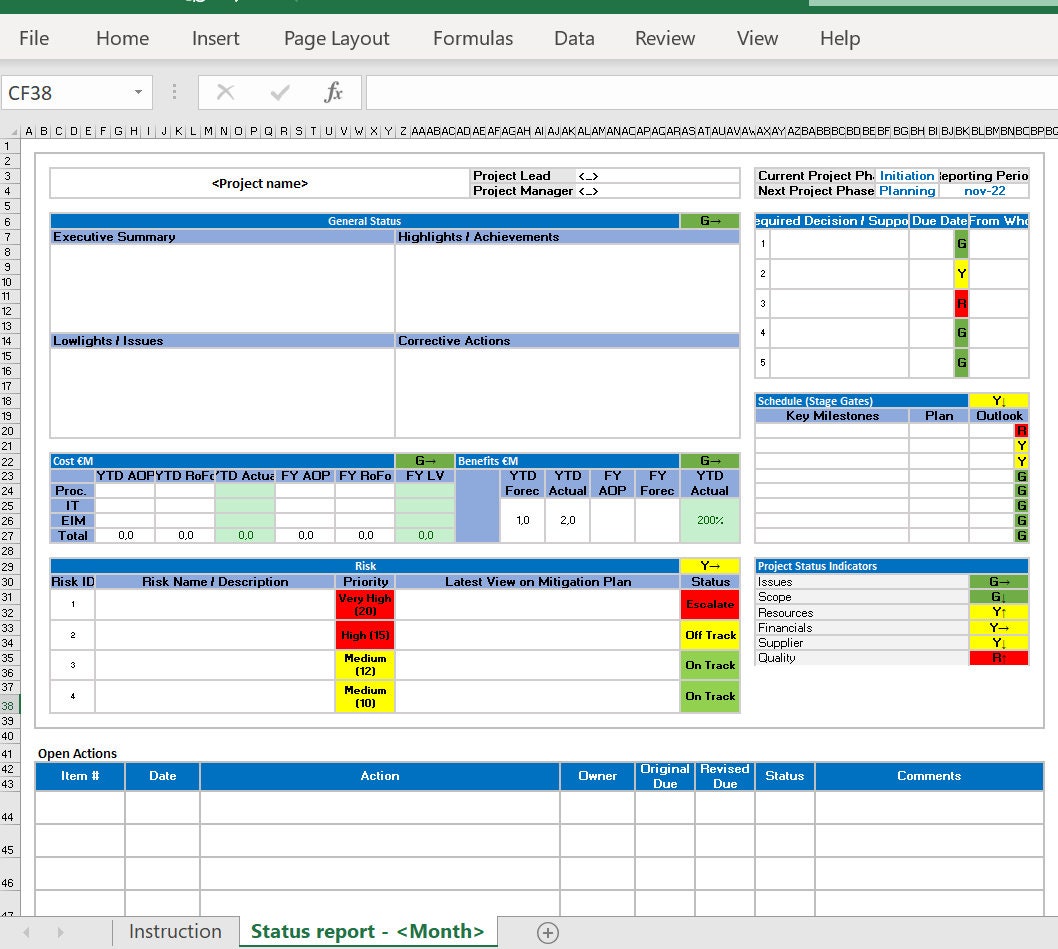Select the On Track status cell for Risk 3
This screenshot has width=1058, height=949.
coord(709,665)
